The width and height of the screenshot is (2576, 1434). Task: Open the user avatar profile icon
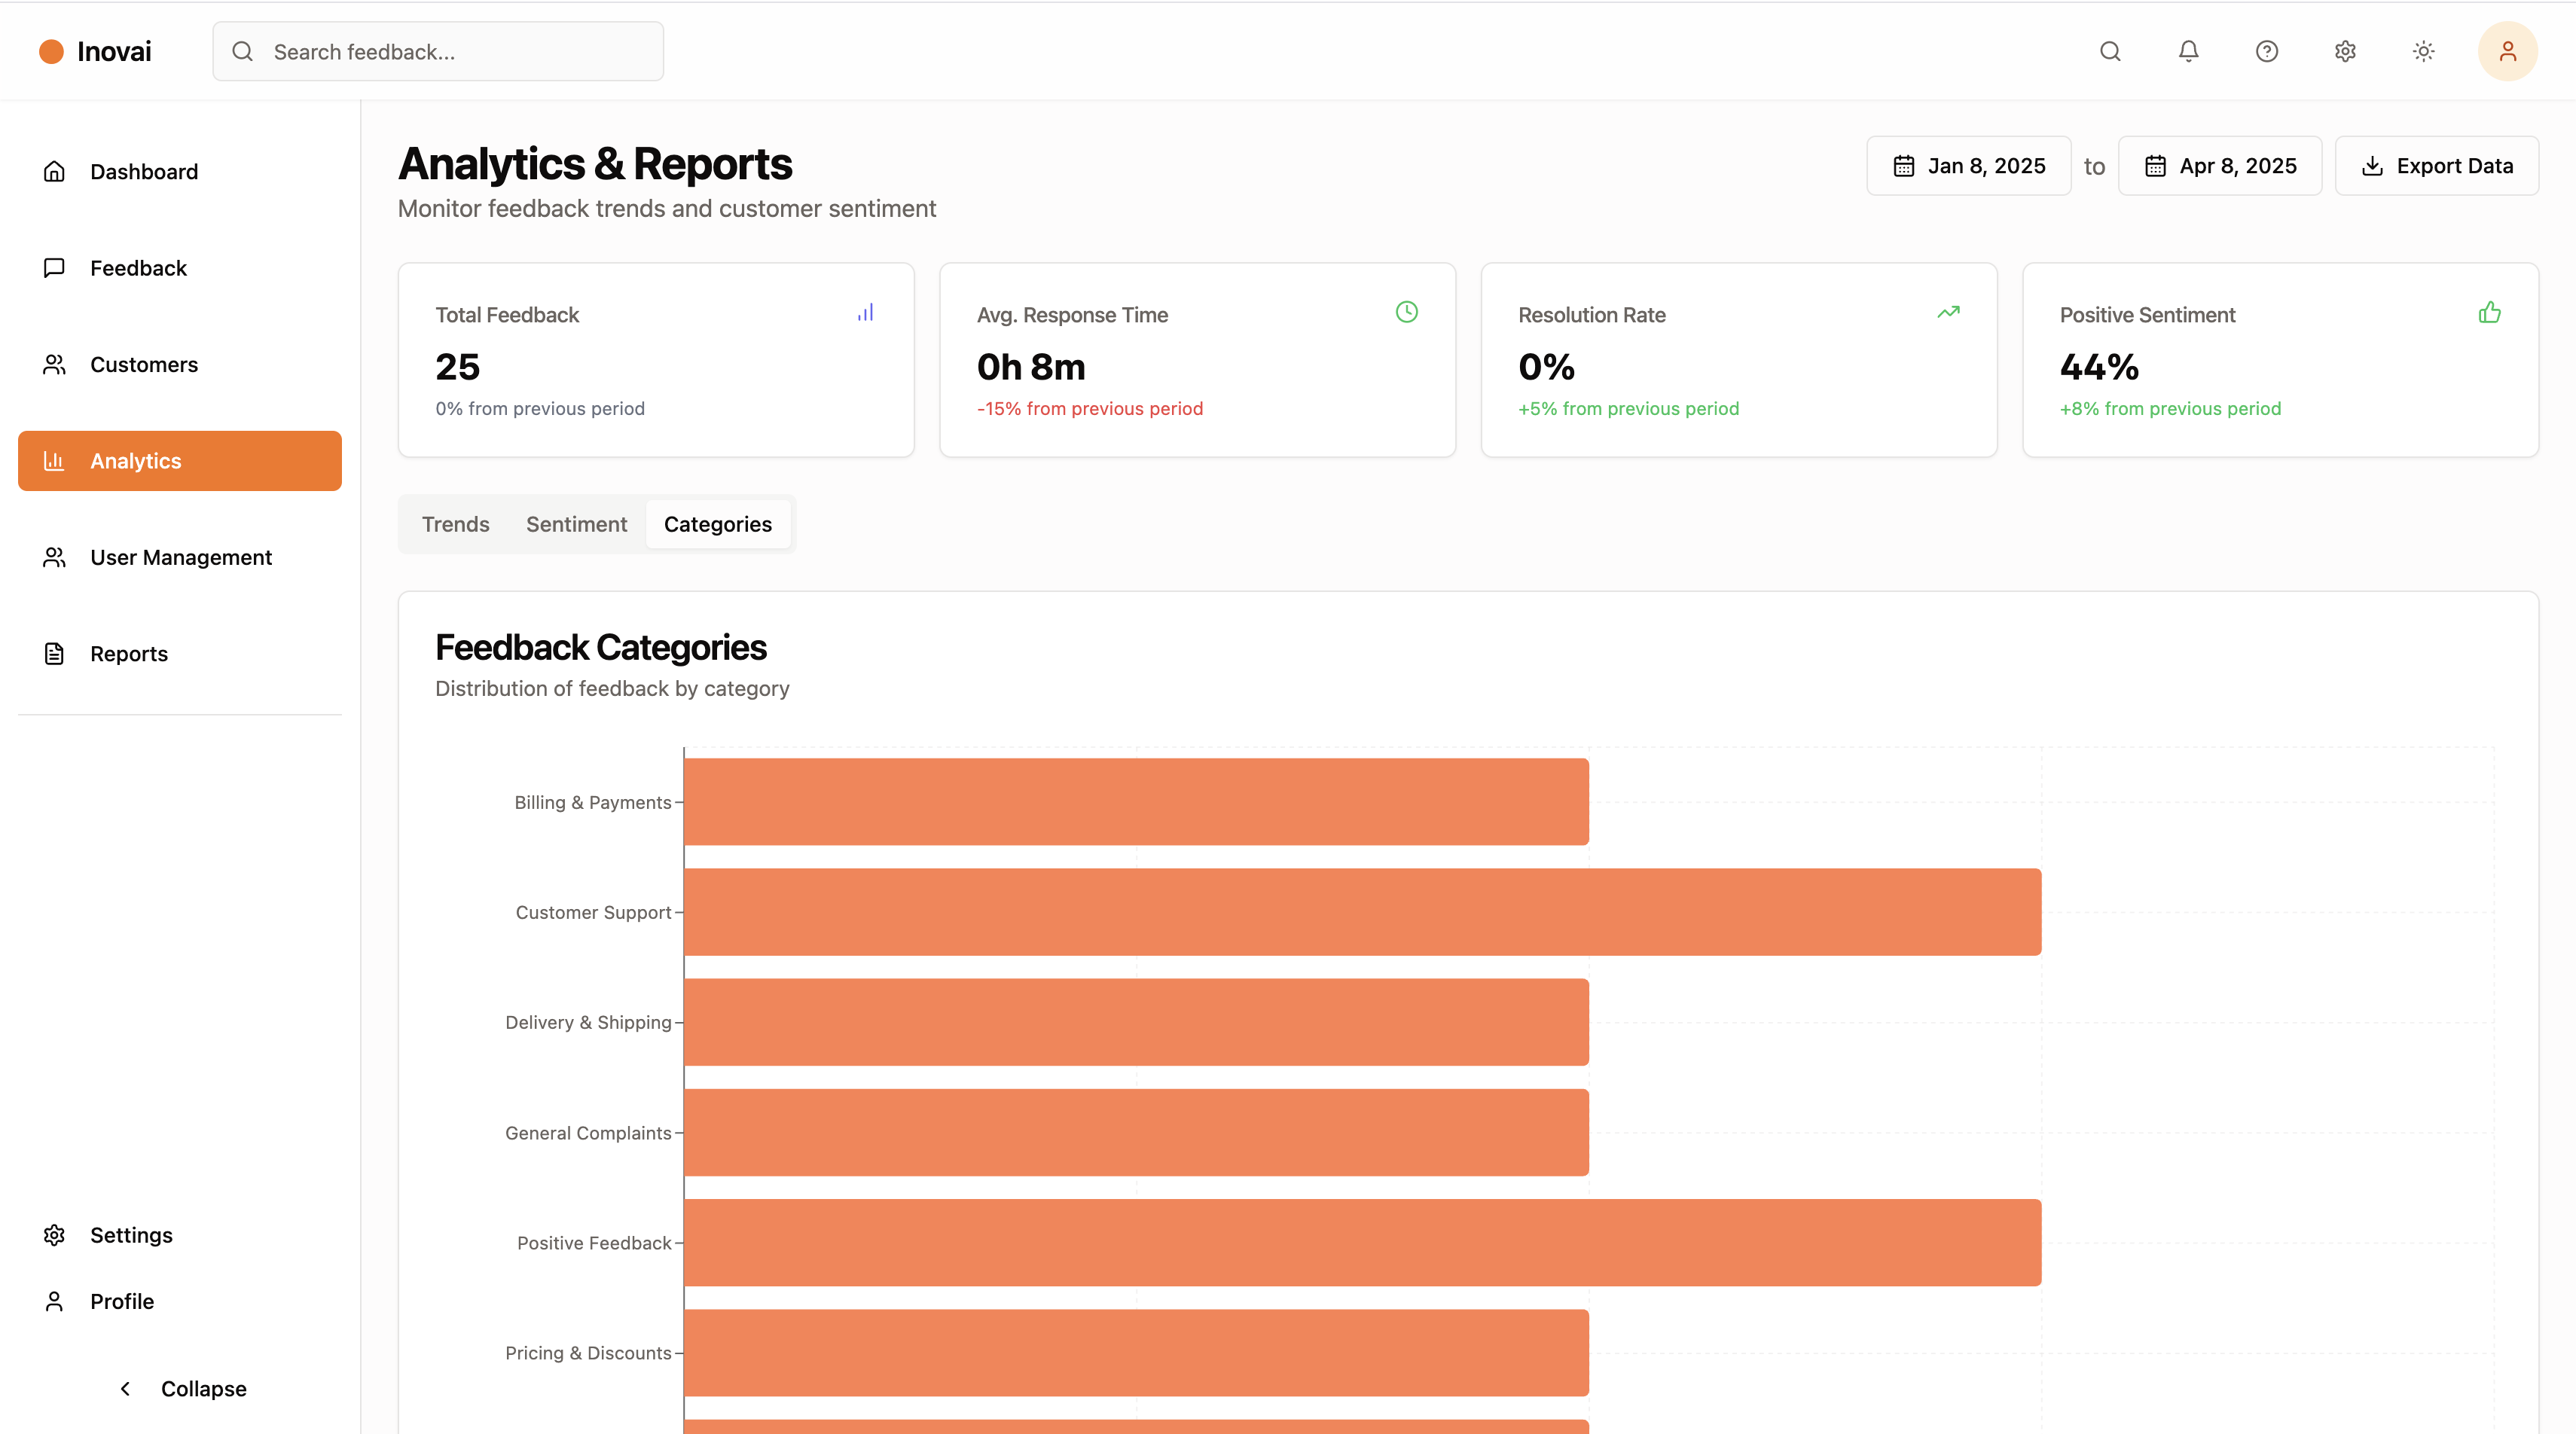coord(2507,51)
